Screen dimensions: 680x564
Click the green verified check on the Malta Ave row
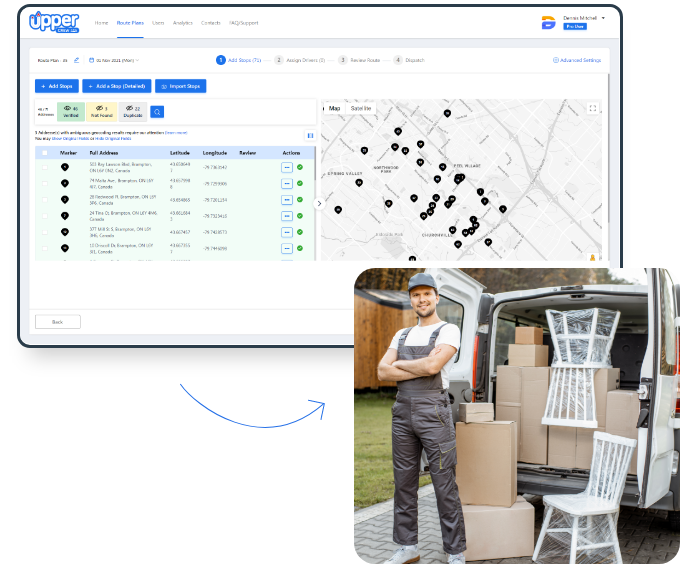point(300,183)
